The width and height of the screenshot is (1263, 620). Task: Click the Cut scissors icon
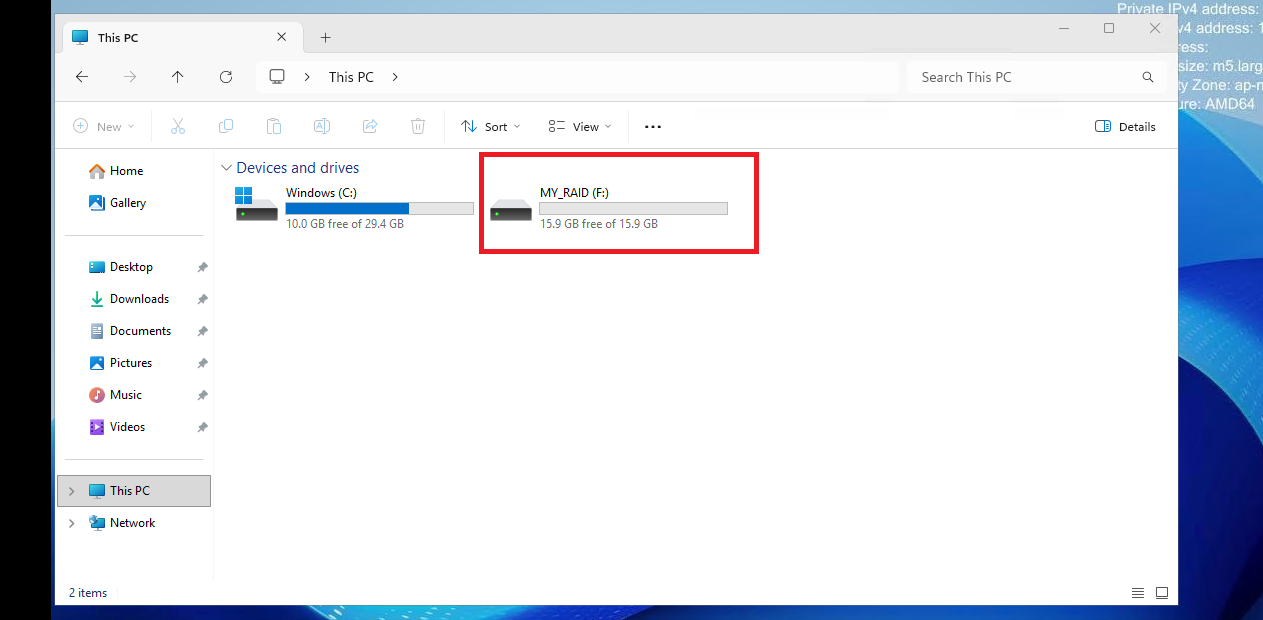point(178,126)
